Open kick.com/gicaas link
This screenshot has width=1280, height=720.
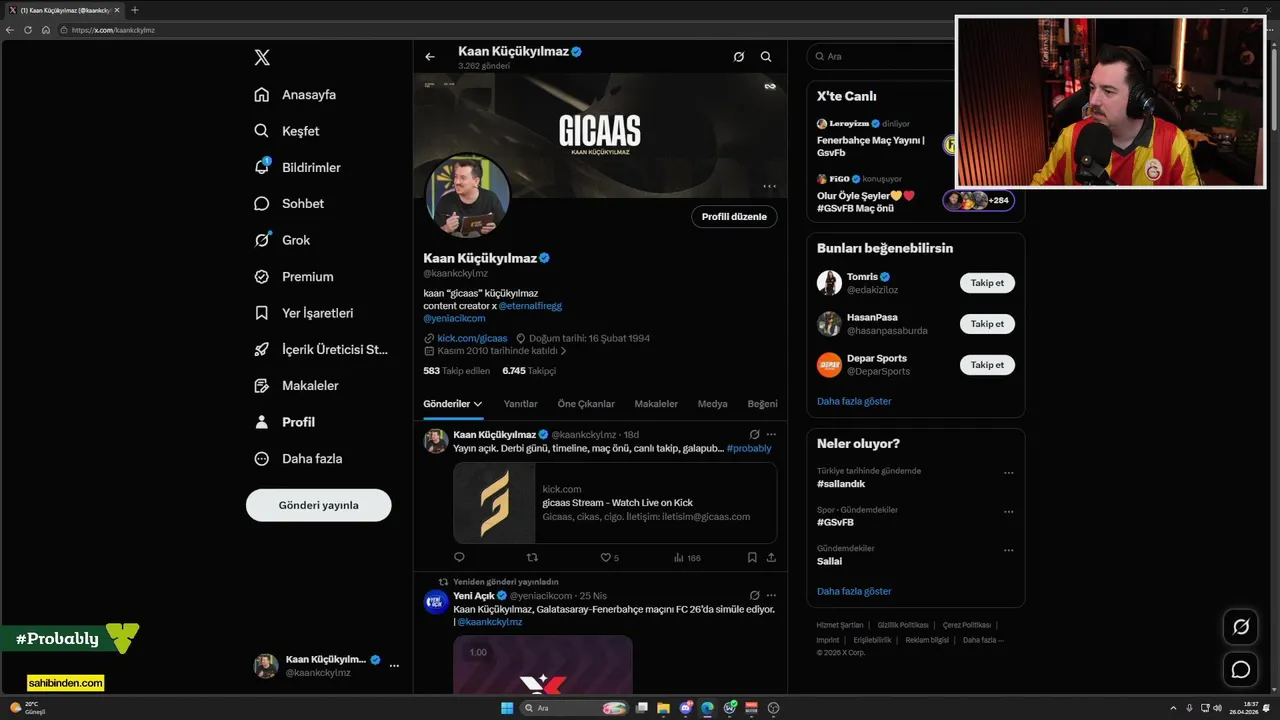click(472, 338)
